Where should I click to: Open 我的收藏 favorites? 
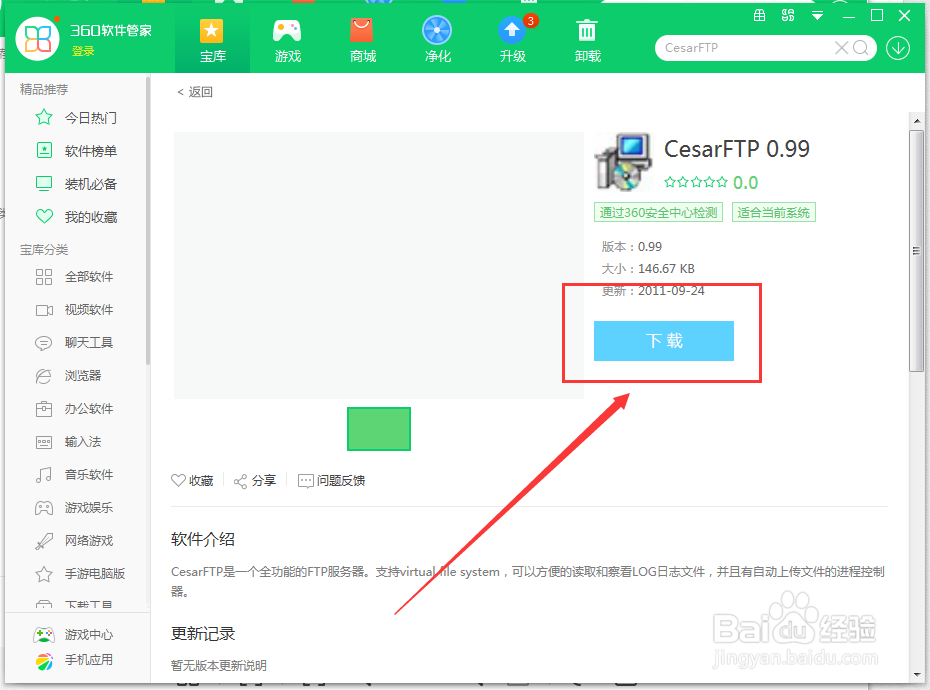coord(91,217)
